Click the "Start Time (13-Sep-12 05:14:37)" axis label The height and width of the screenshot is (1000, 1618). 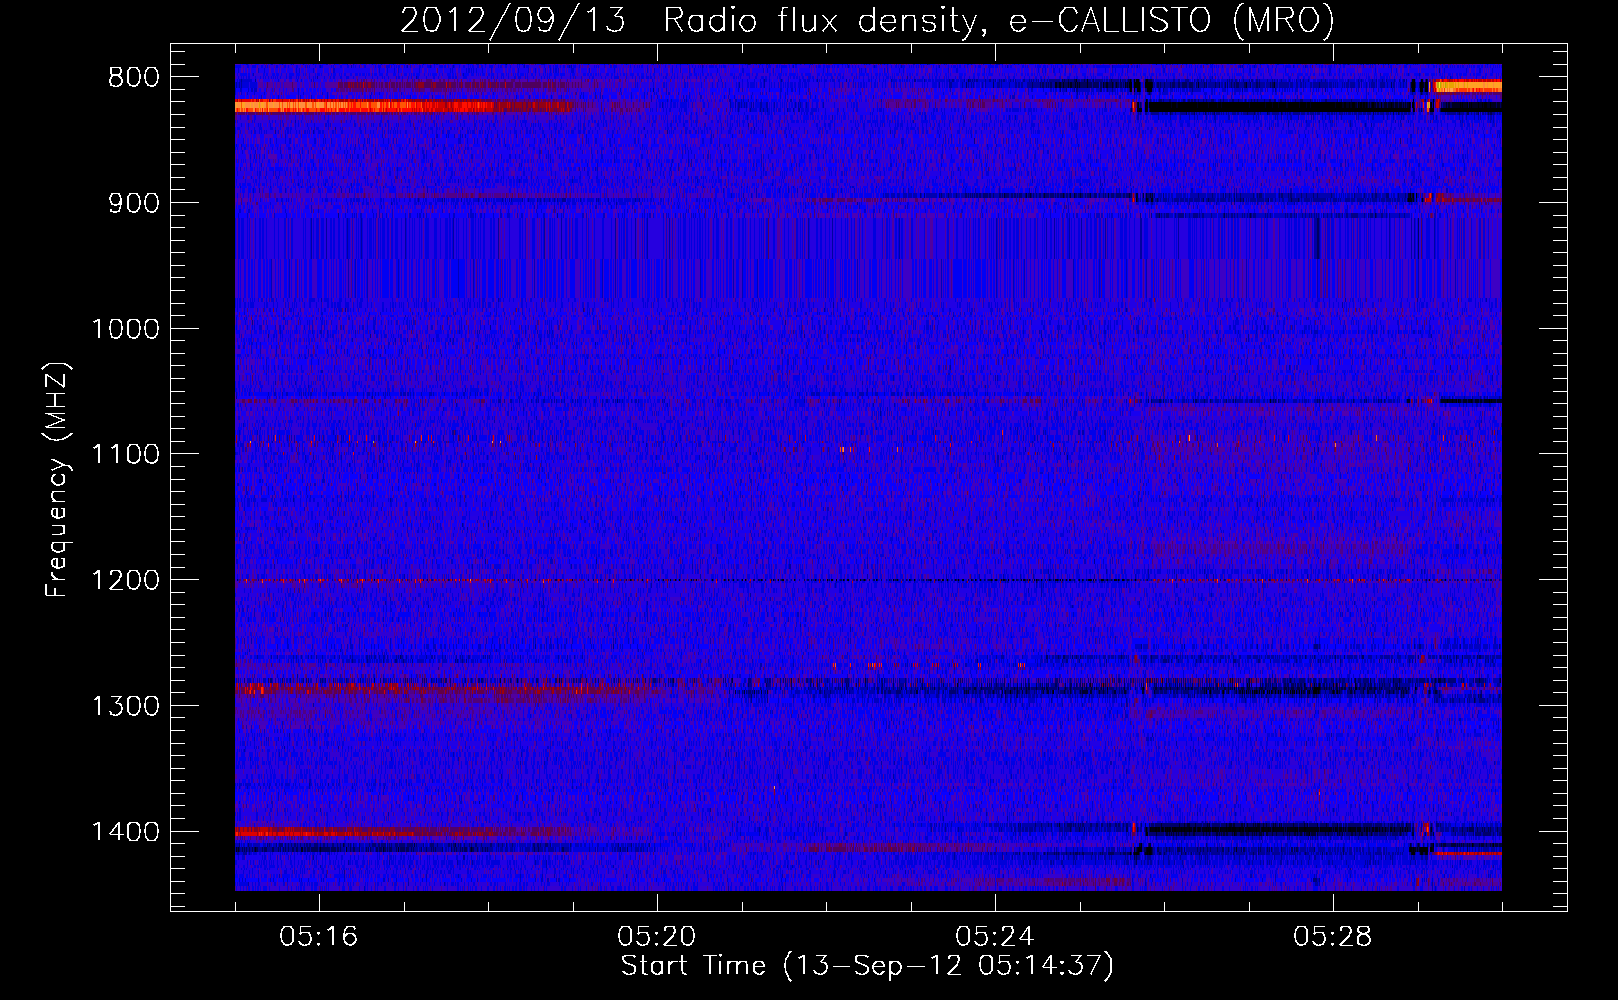(867, 966)
